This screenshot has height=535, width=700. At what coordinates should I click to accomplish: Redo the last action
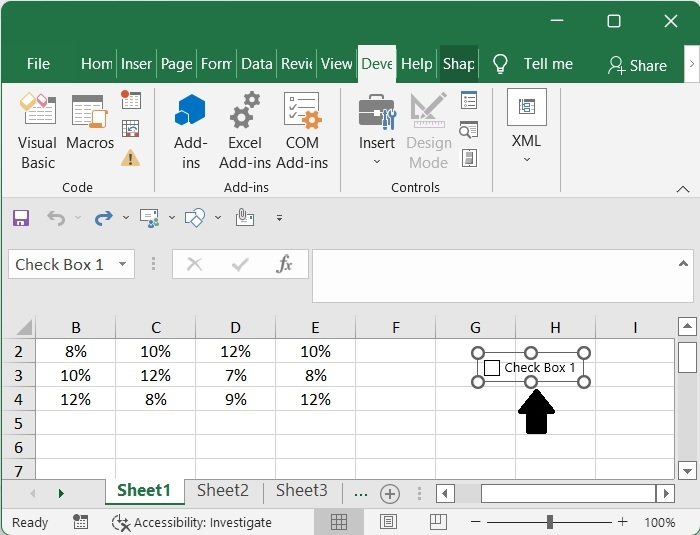(104, 218)
